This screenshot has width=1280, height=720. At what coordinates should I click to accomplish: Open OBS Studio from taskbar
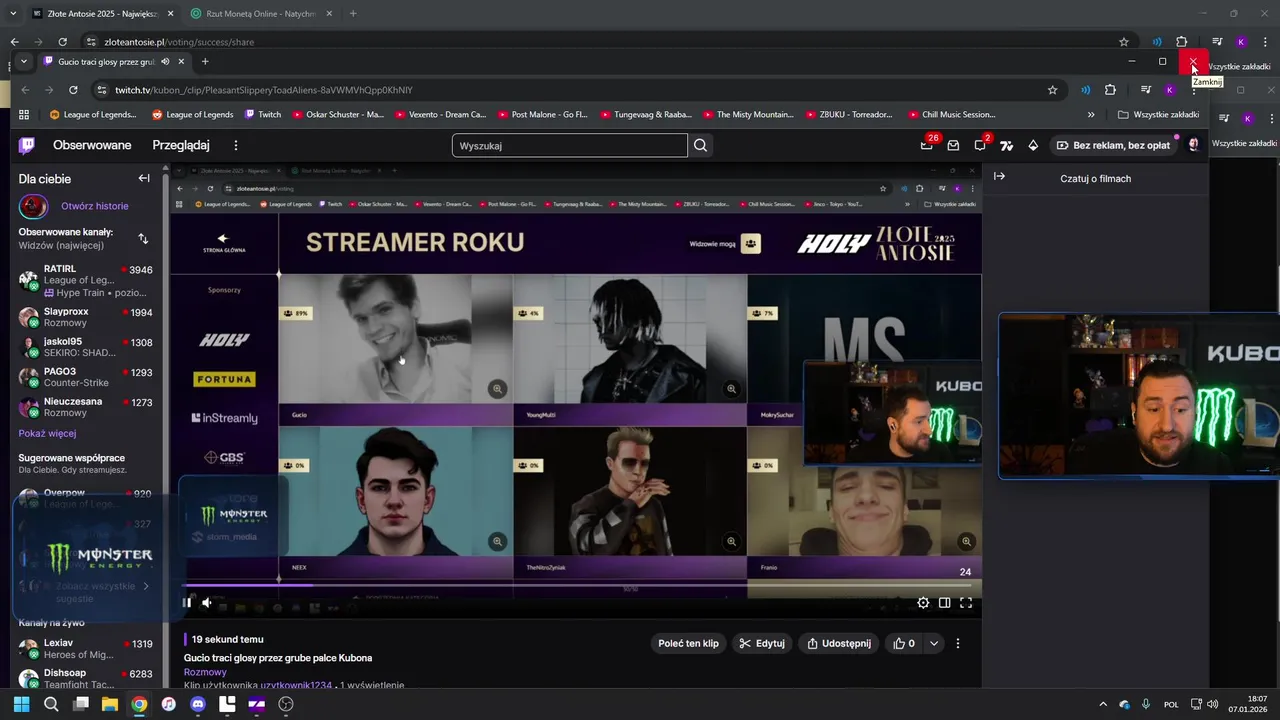286,704
